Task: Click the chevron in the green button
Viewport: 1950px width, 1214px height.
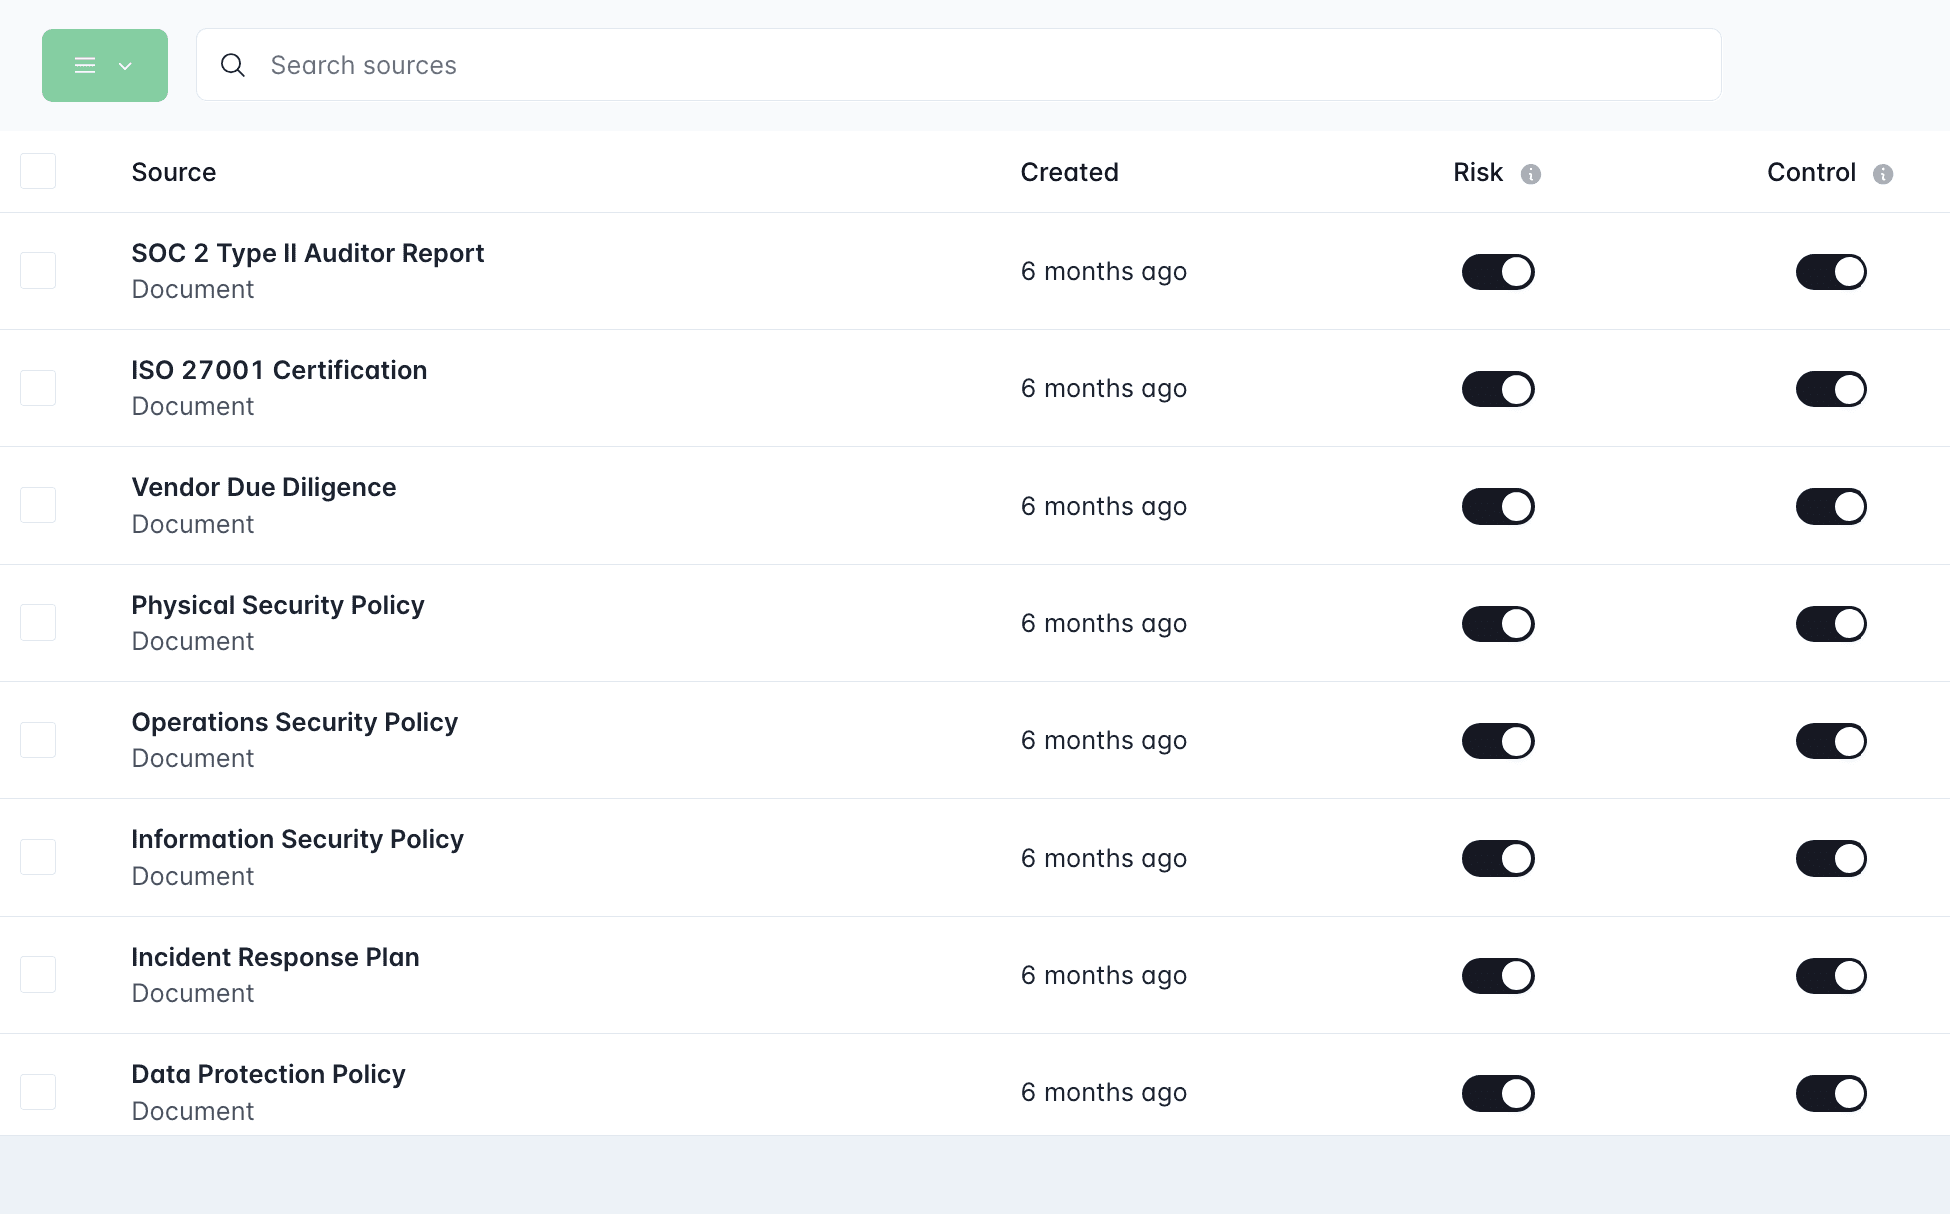Action: 125,66
